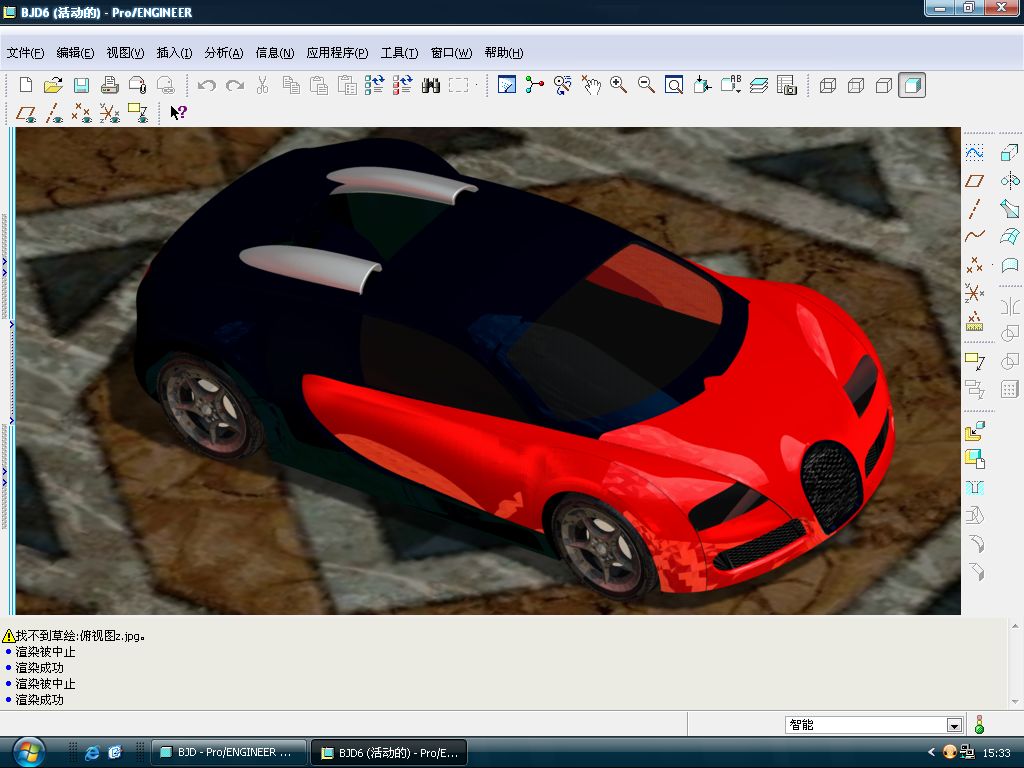Screen dimensions: 1024x768
Task: Switch to no hidden display
Action: pos(884,85)
